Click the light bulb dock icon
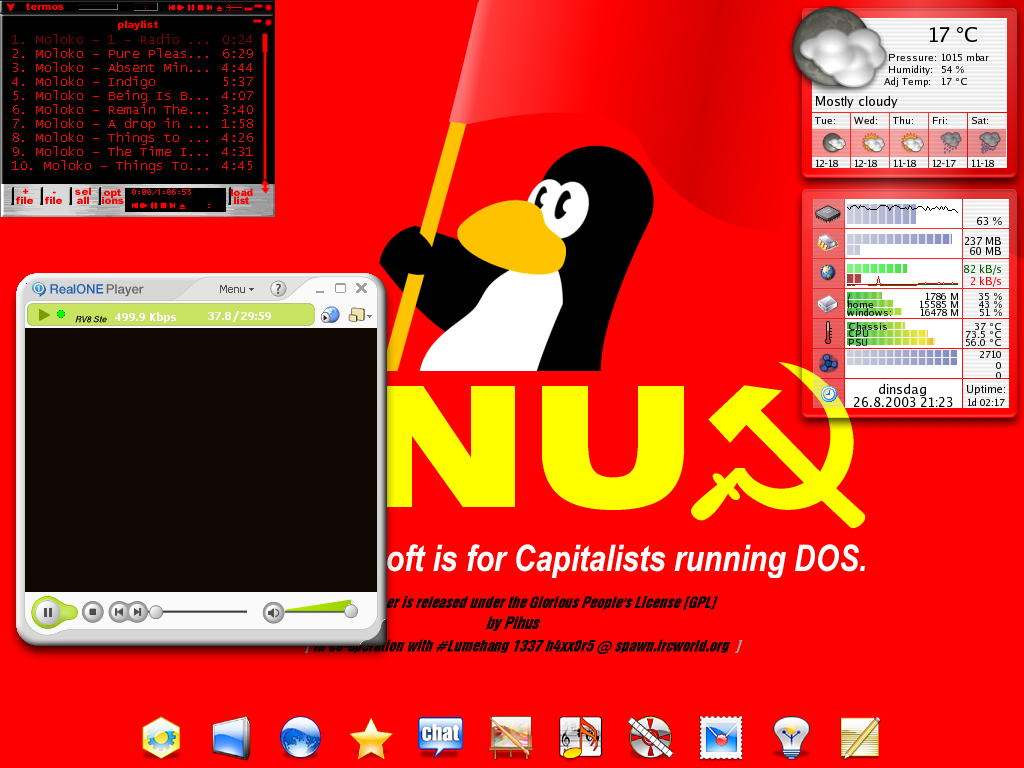This screenshot has width=1024, height=768. pos(790,737)
